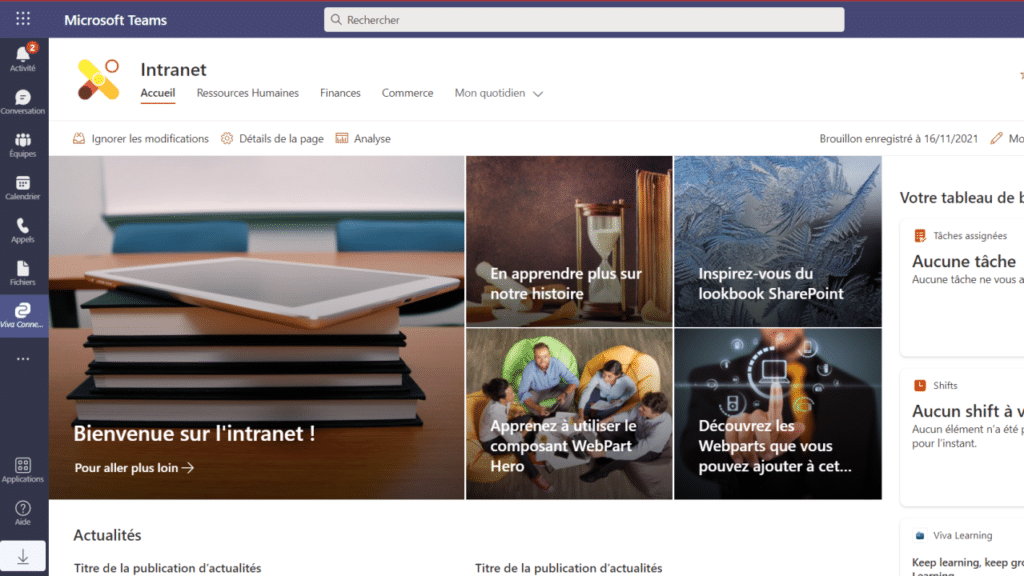This screenshot has height=576, width=1024.
Task: Show more apps ellipsis in sidebar
Action: pyautogui.click(x=23, y=359)
